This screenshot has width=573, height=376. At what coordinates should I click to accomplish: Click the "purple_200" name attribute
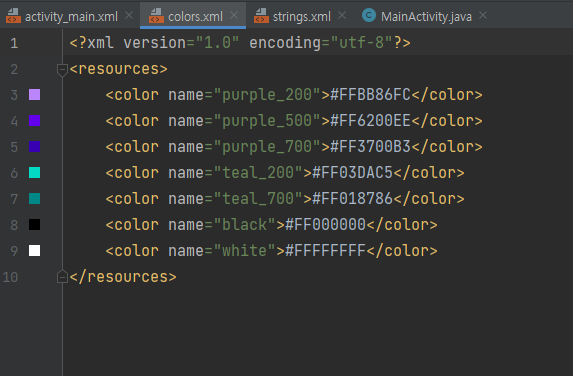point(267,95)
